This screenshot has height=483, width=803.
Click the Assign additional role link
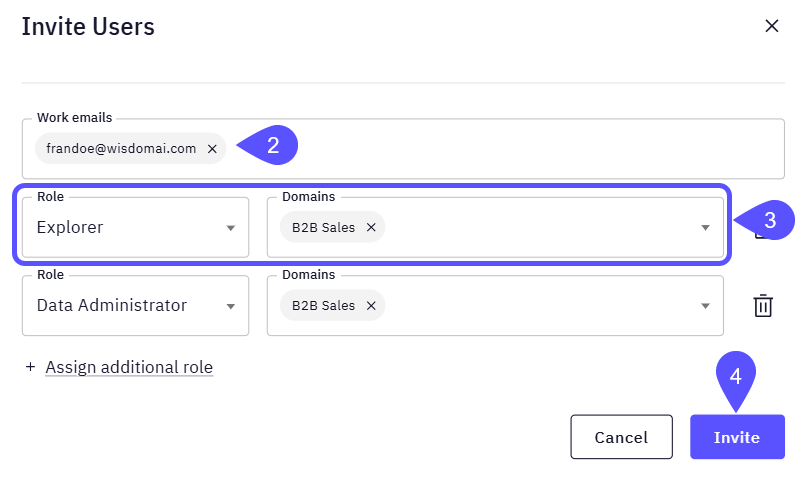[129, 367]
